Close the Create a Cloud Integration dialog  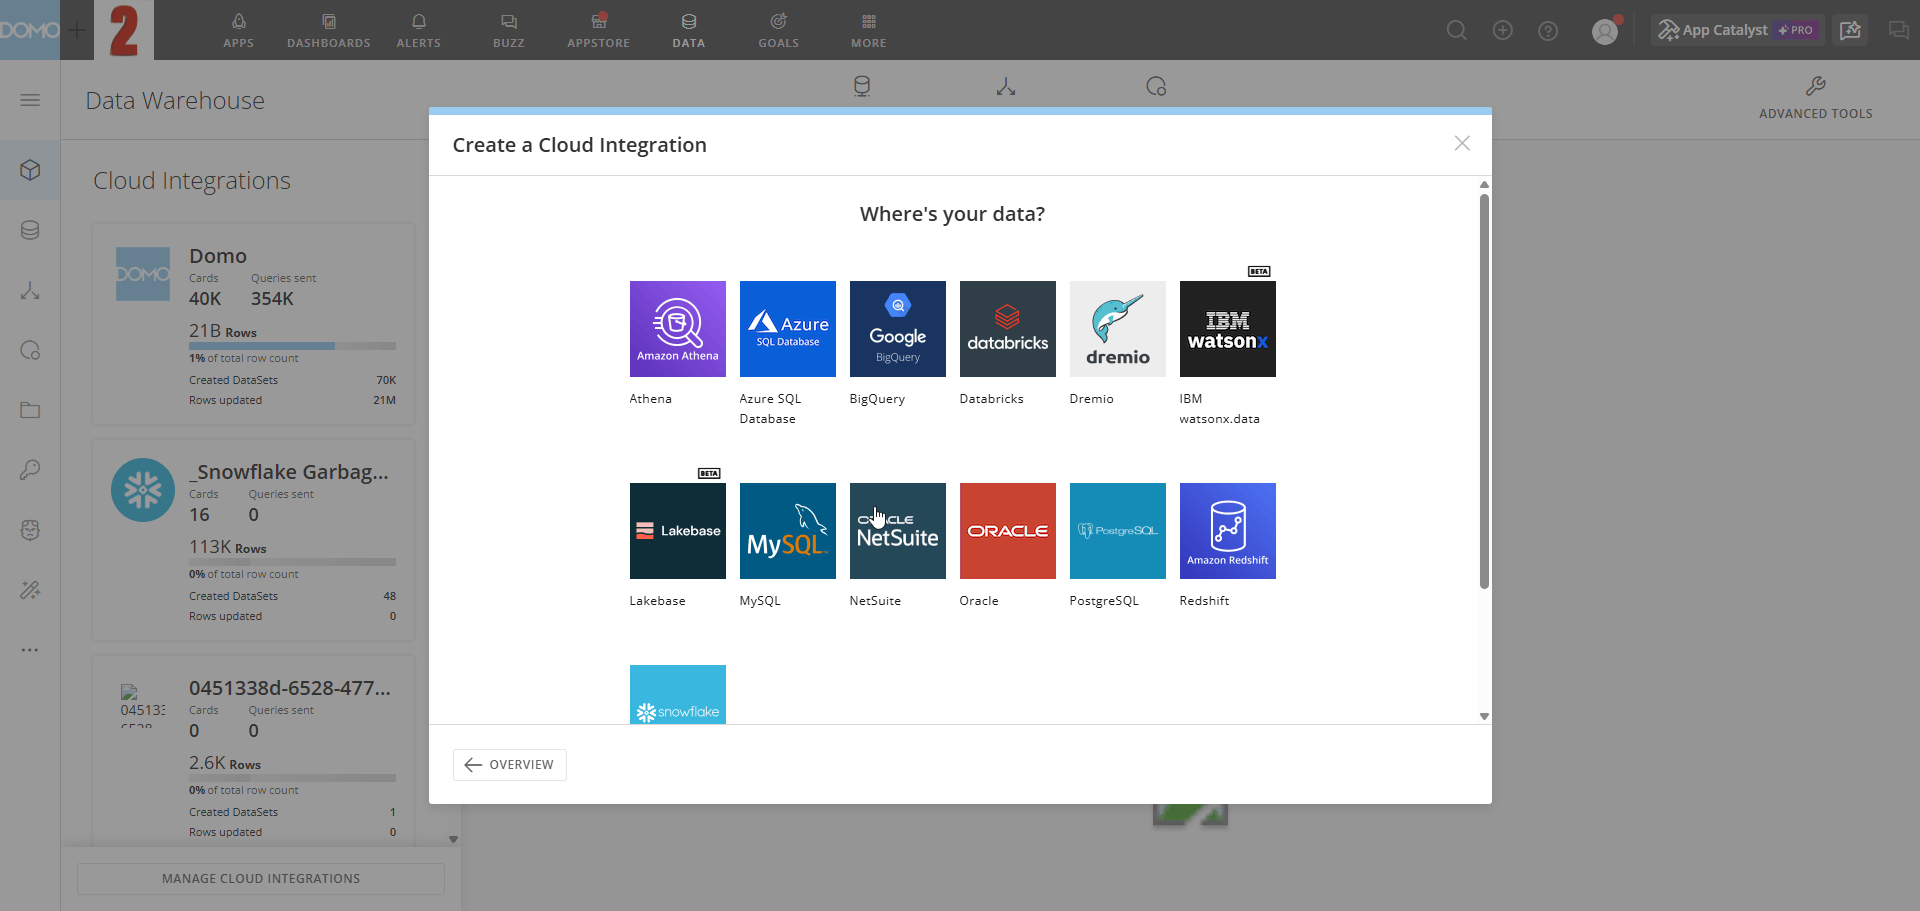pyautogui.click(x=1461, y=143)
